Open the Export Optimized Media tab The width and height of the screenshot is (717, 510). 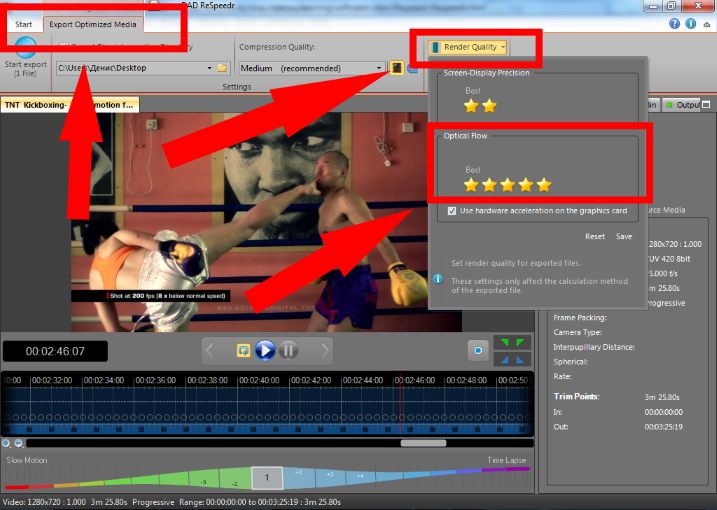93,24
